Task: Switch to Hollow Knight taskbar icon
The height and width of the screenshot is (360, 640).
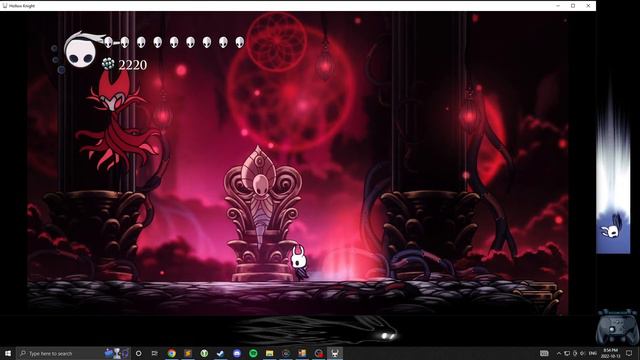Action: [x=335, y=353]
